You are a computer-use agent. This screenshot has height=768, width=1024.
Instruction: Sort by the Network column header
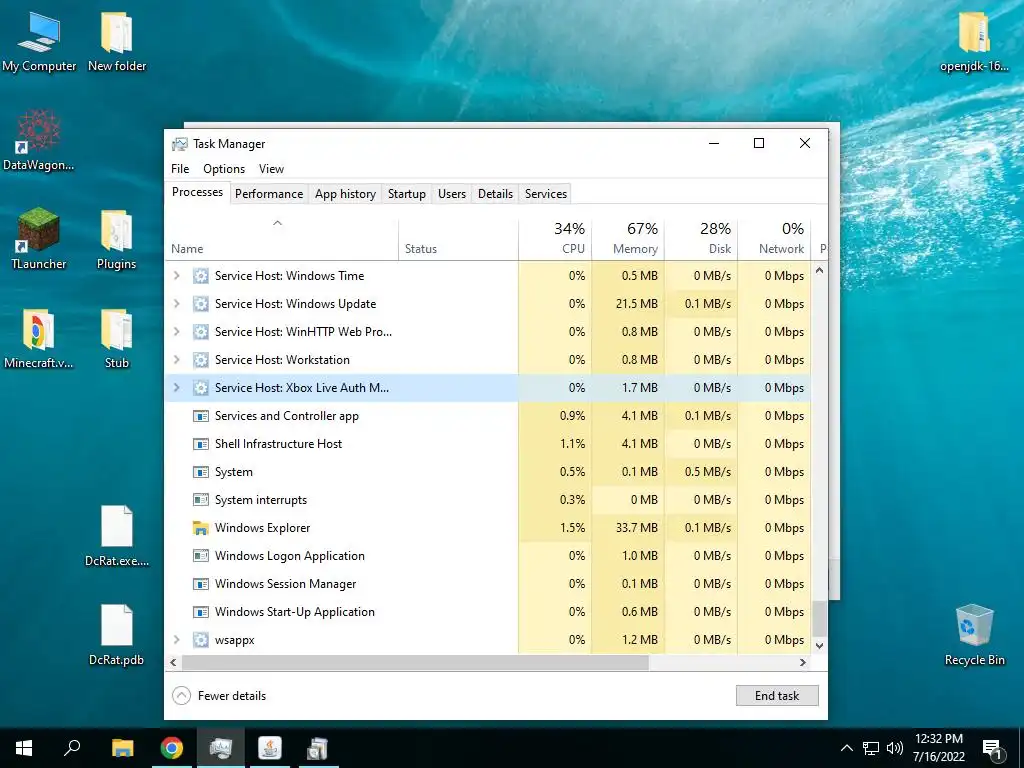click(774, 240)
